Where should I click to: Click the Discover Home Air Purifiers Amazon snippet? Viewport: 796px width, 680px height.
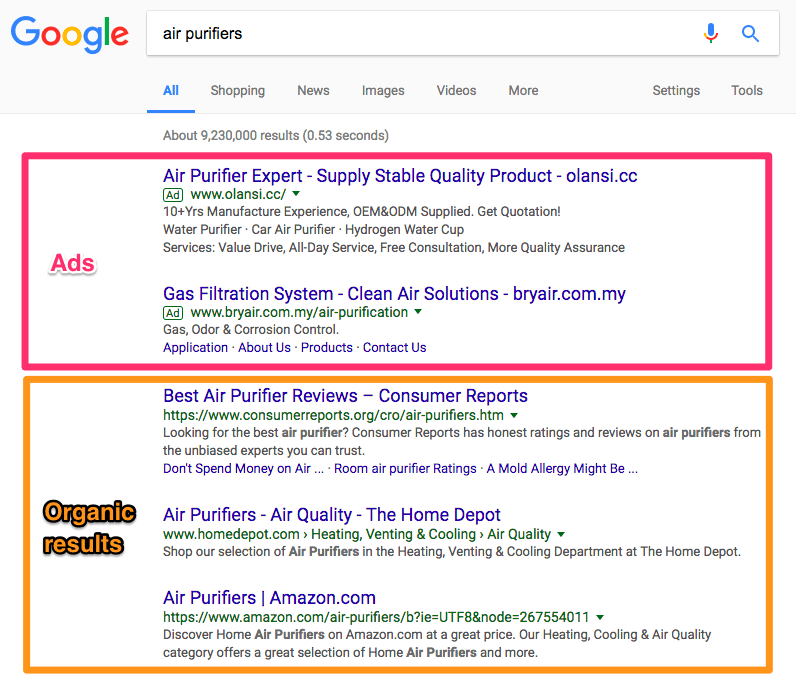pyautogui.click(x=437, y=643)
